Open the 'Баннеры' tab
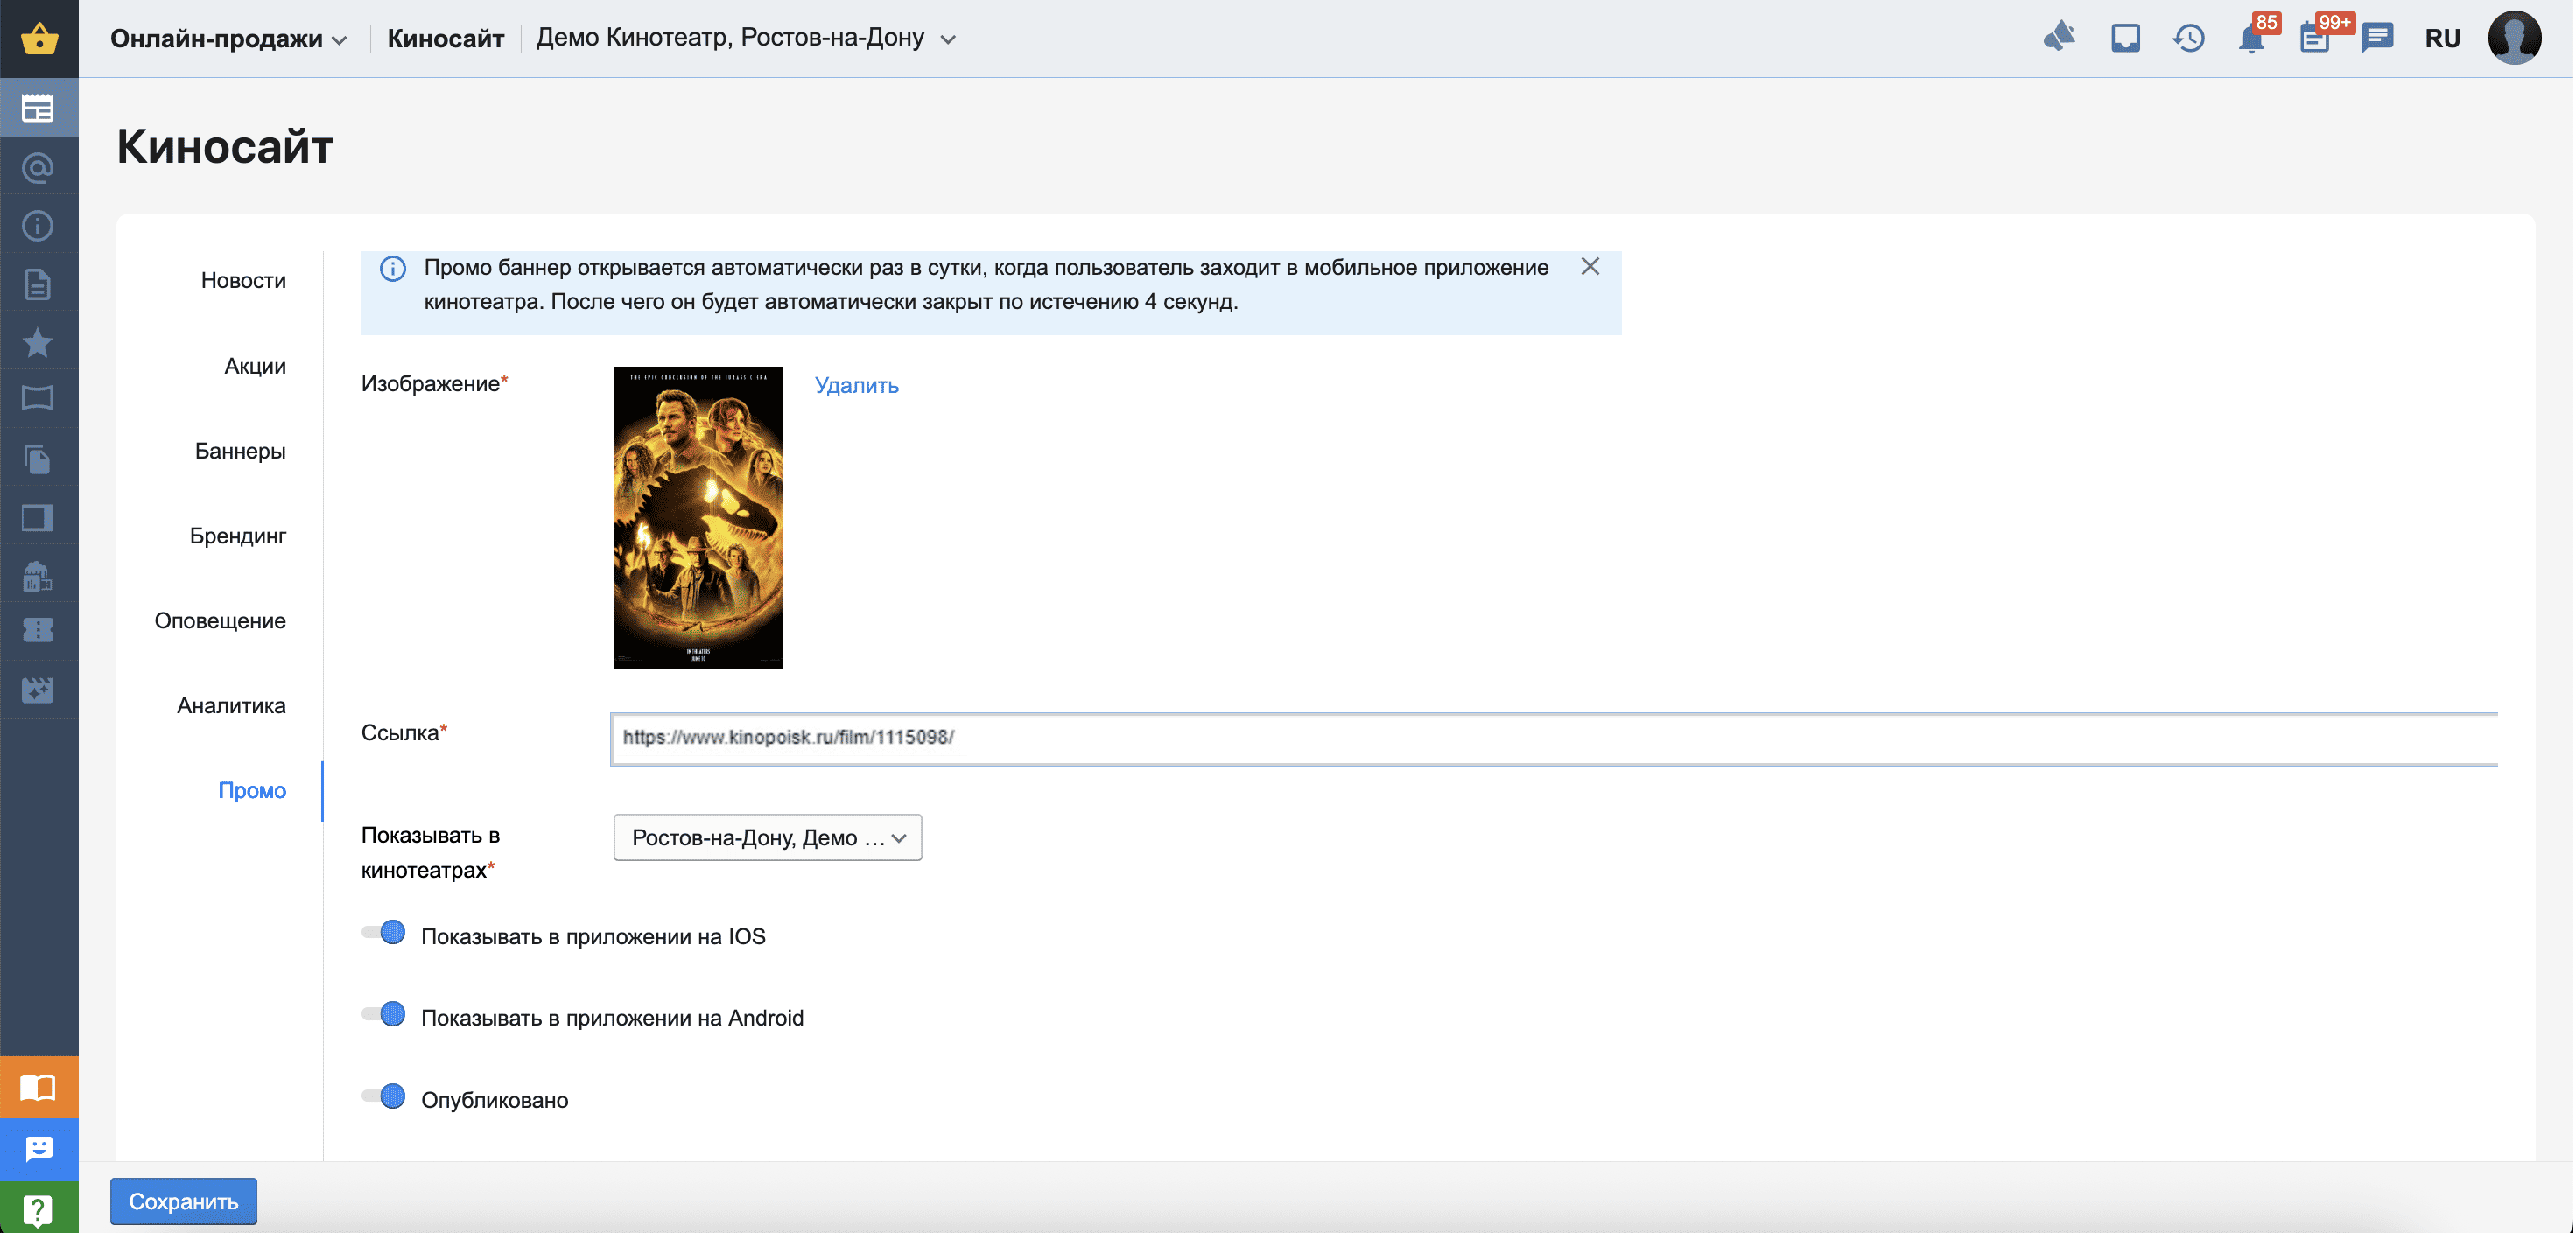2576x1233 pixels. [x=240, y=451]
